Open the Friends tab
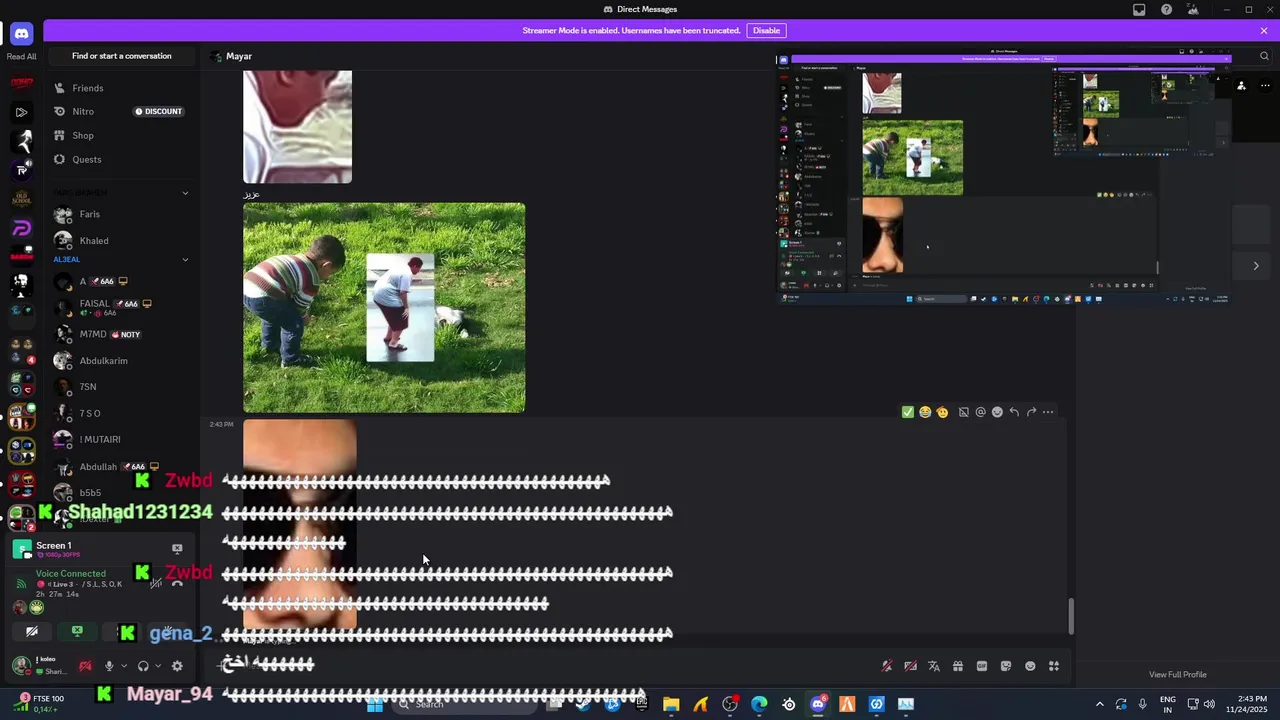Screen dimensions: 1280x720 [x=122, y=88]
